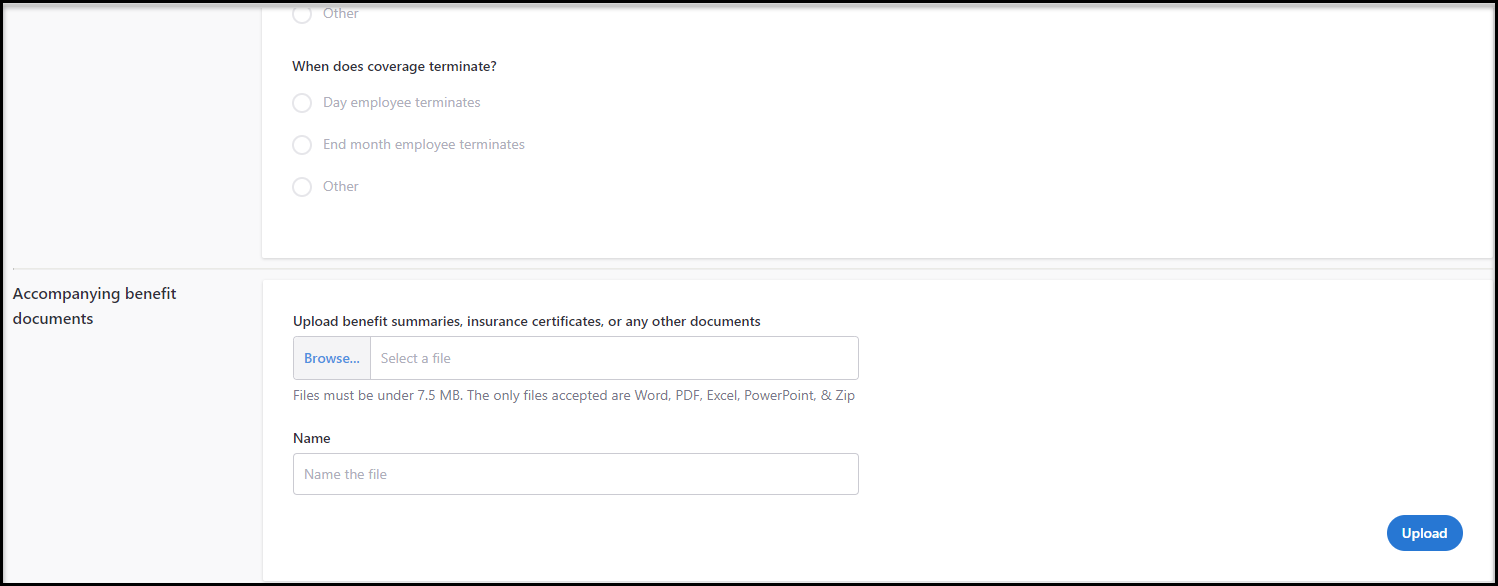Pick 'Other' under coverage termination question
Viewport: 1498px width, 586px height.
[x=302, y=187]
